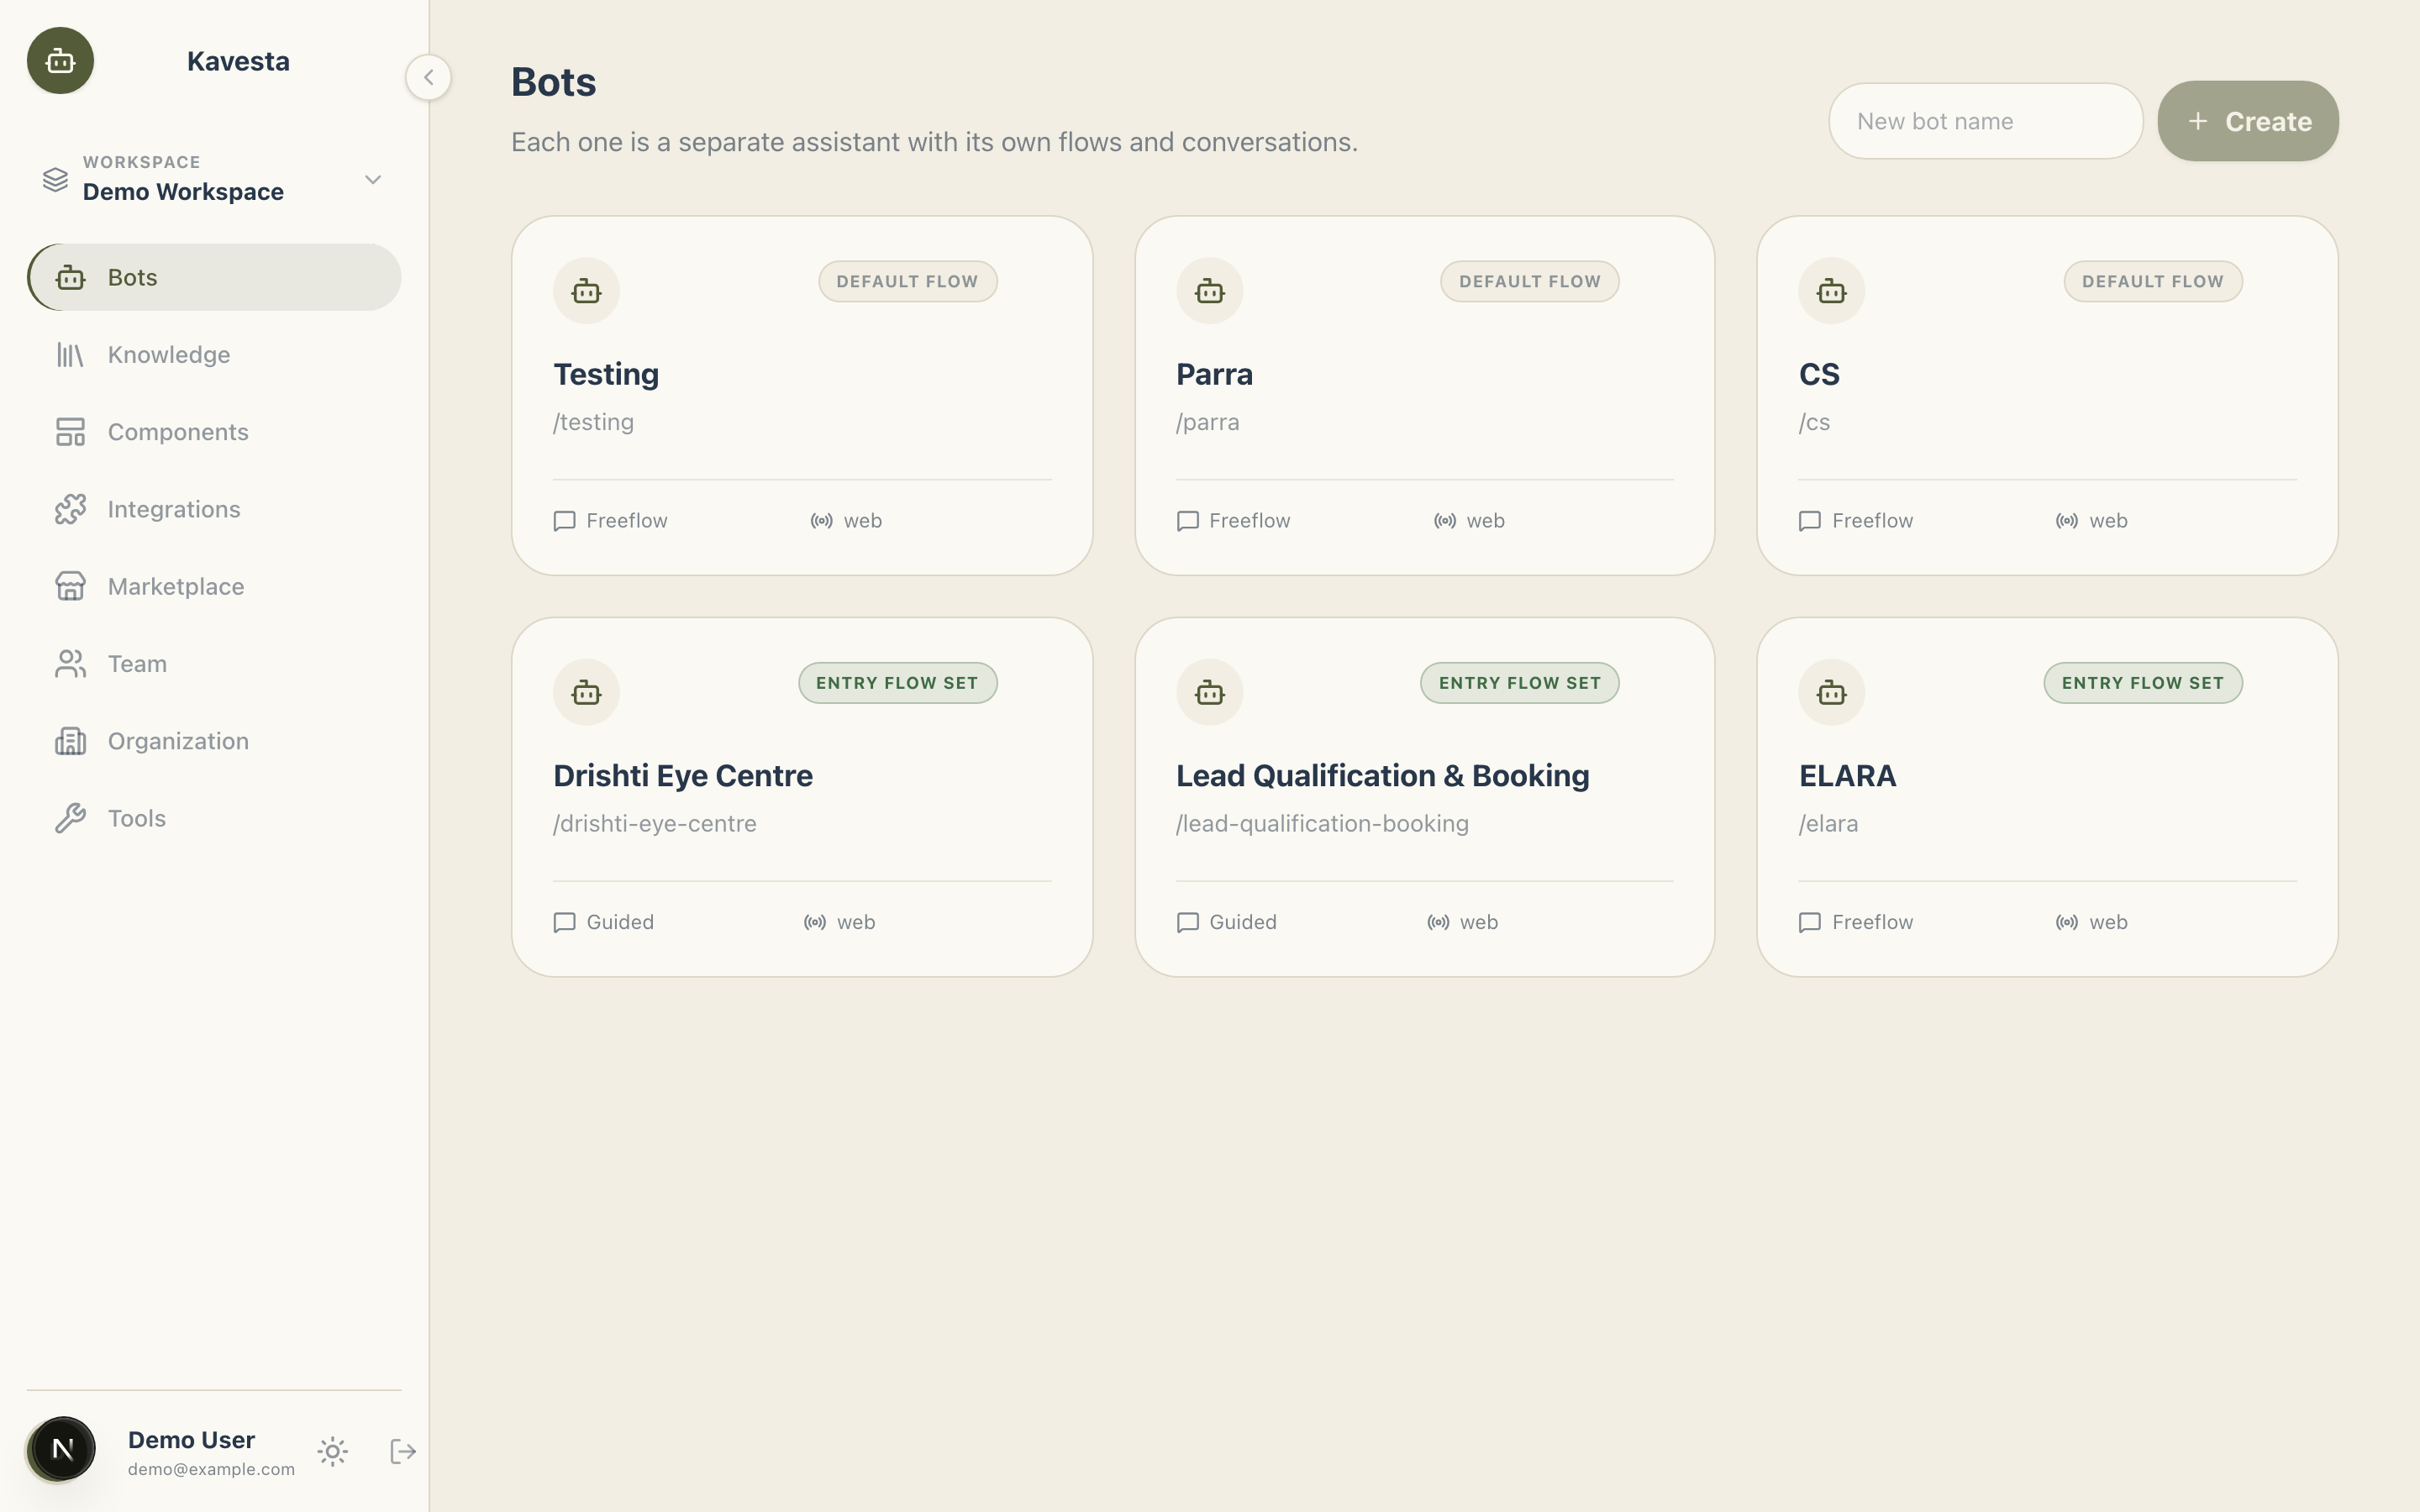Image resolution: width=2420 pixels, height=1512 pixels.
Task: Log out using the exit arrow icon
Action: click(x=403, y=1451)
